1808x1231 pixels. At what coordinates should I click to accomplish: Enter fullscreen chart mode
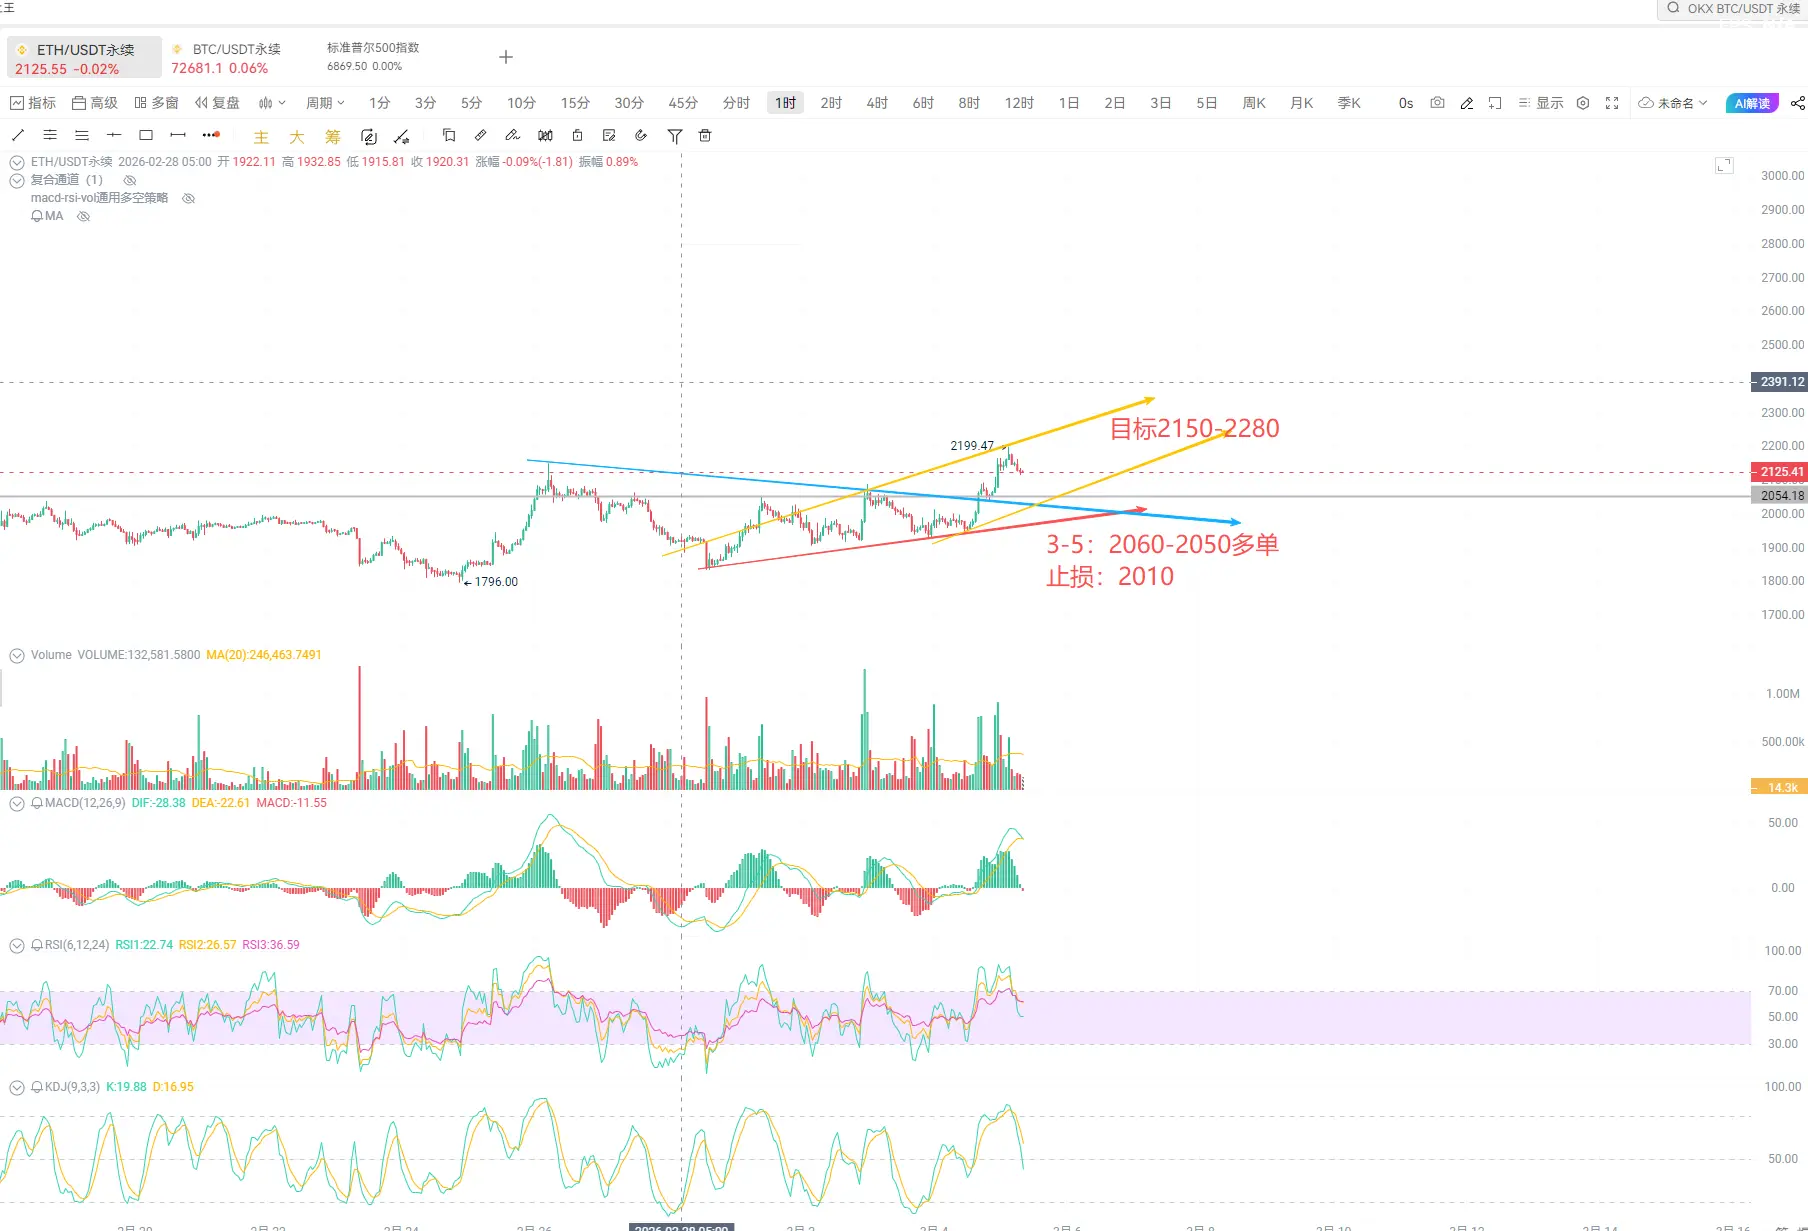(1612, 103)
